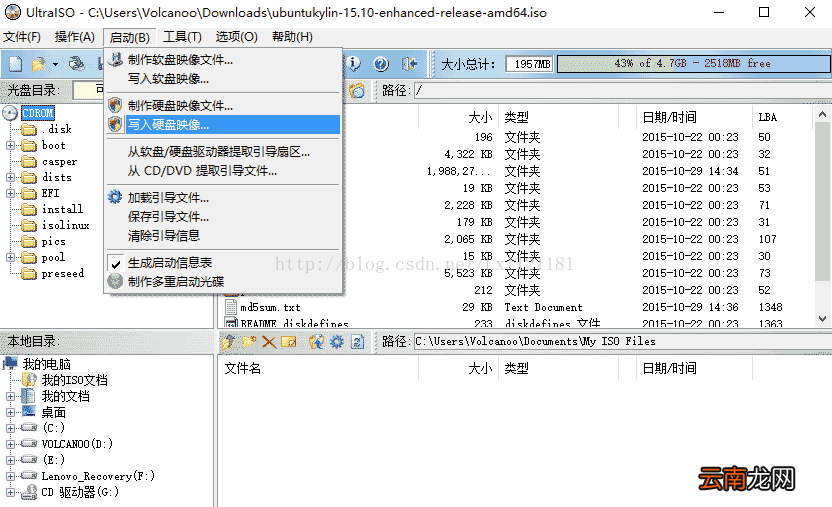Viewport: 832px width, 507px height.
Task: Select the casper folder in tree
Action: 59,161
